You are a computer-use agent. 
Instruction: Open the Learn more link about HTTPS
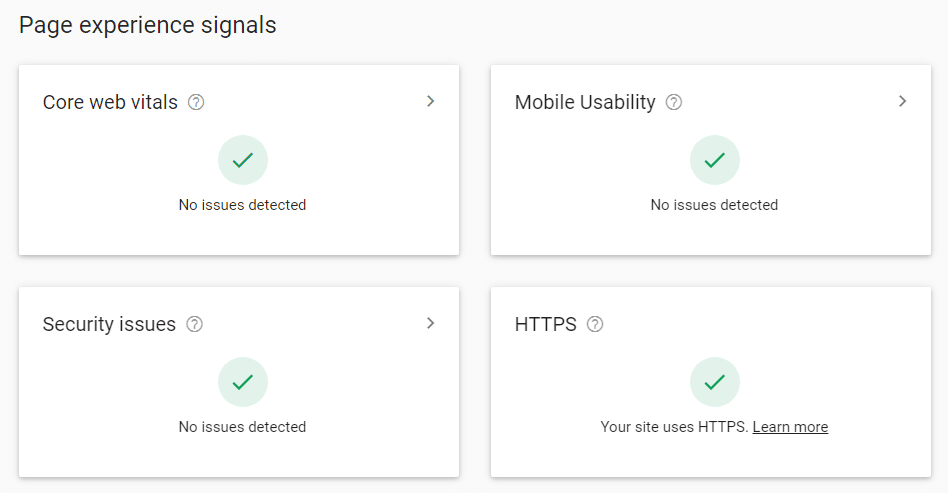790,427
